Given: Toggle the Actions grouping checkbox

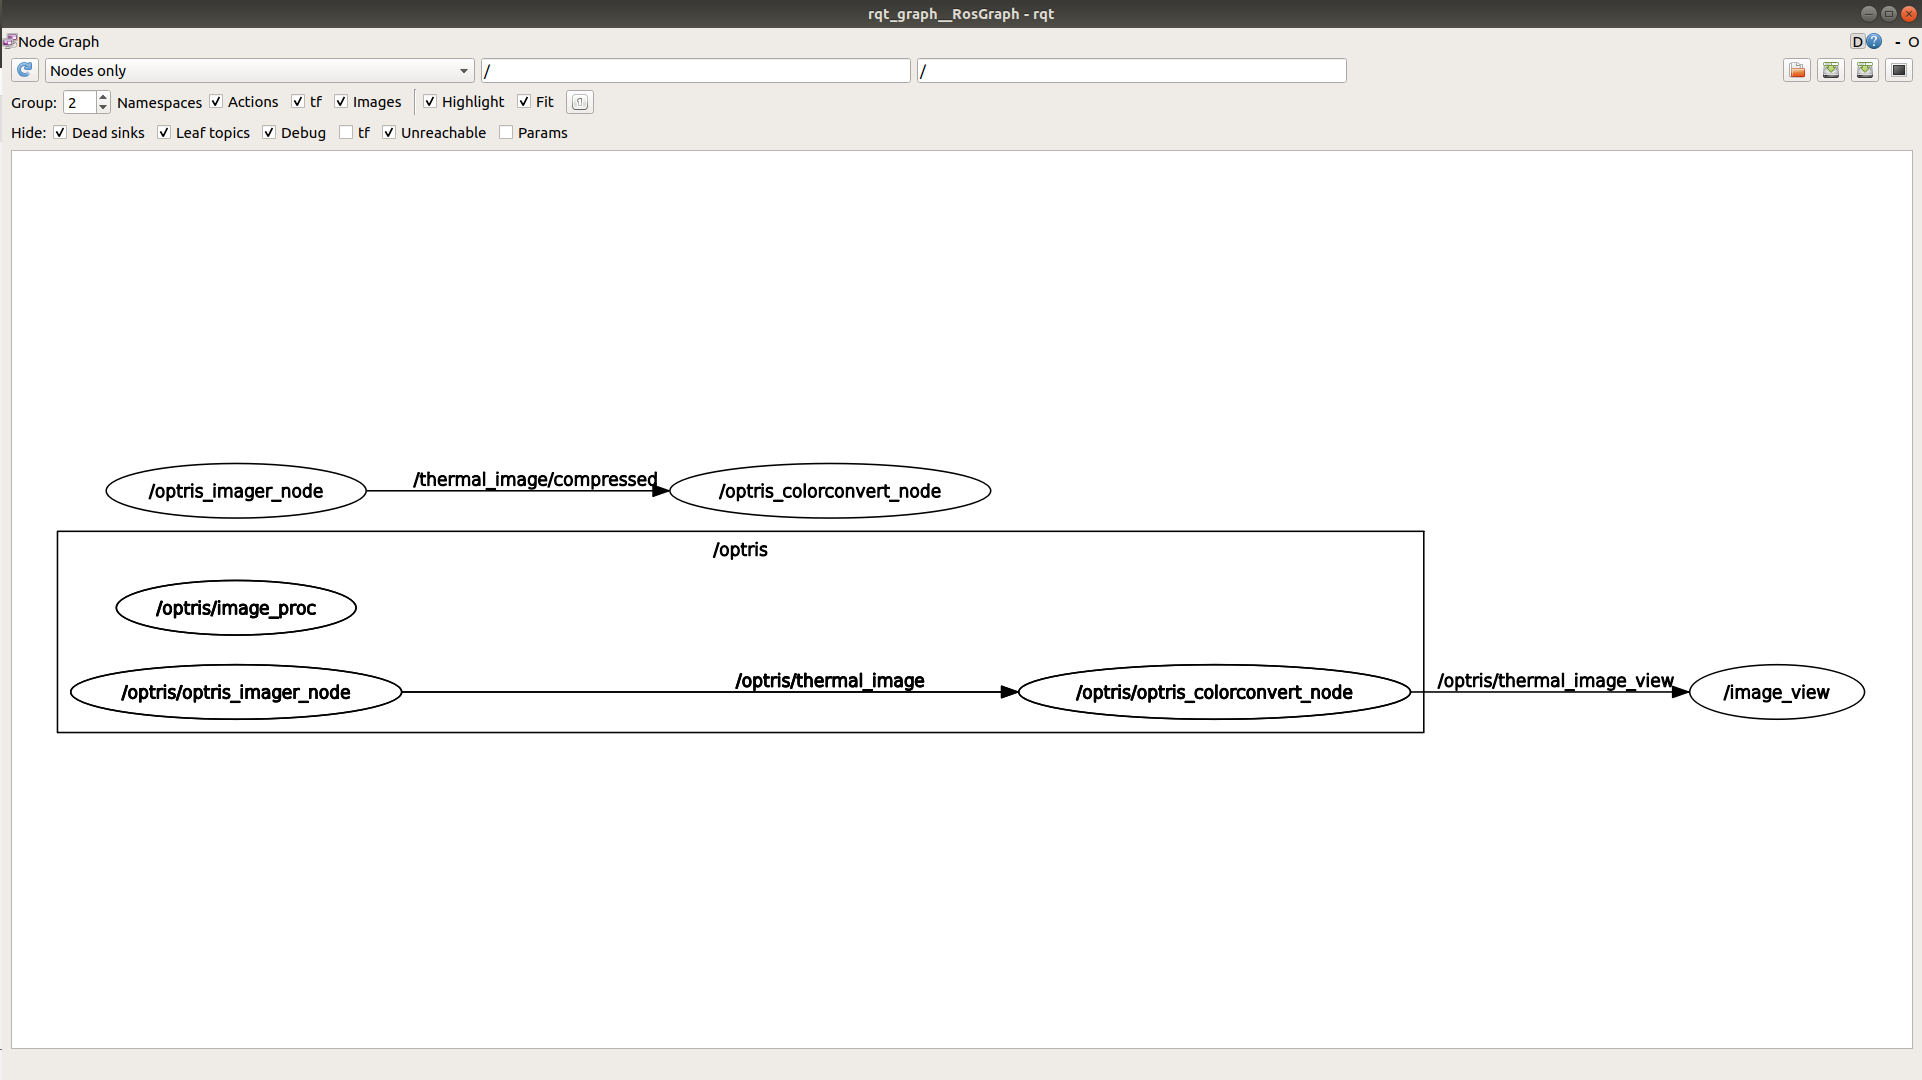Looking at the screenshot, I should tap(216, 102).
